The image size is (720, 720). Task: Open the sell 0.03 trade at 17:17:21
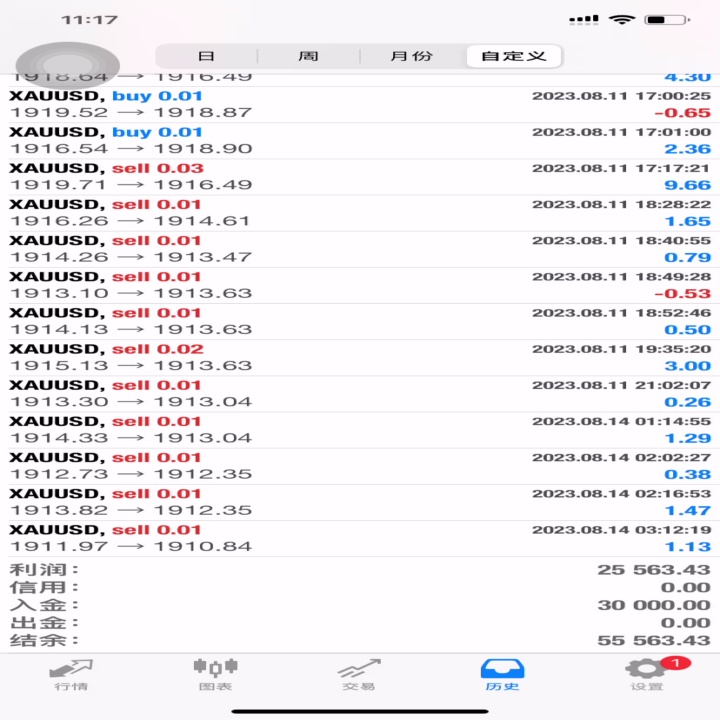360,177
